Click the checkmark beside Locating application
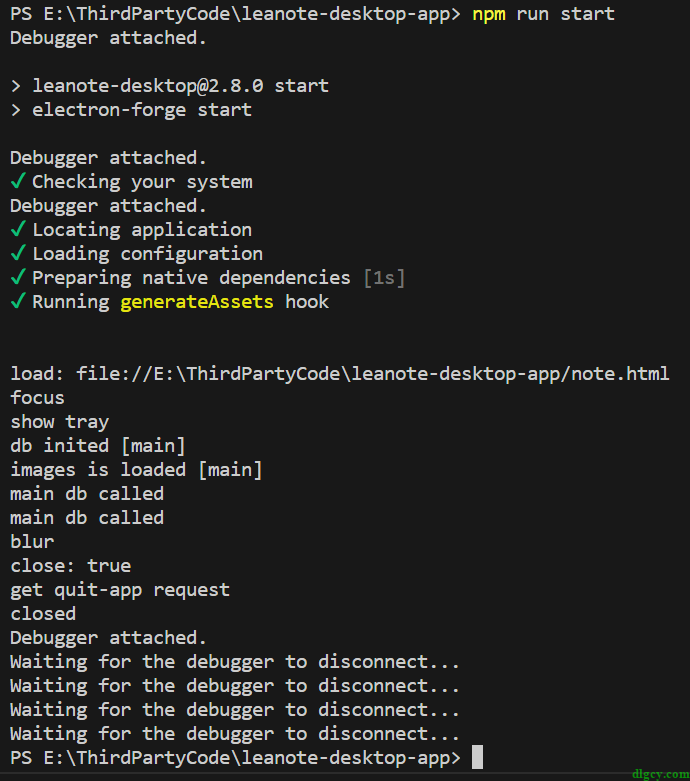This screenshot has height=781, width=690. (x=18, y=229)
